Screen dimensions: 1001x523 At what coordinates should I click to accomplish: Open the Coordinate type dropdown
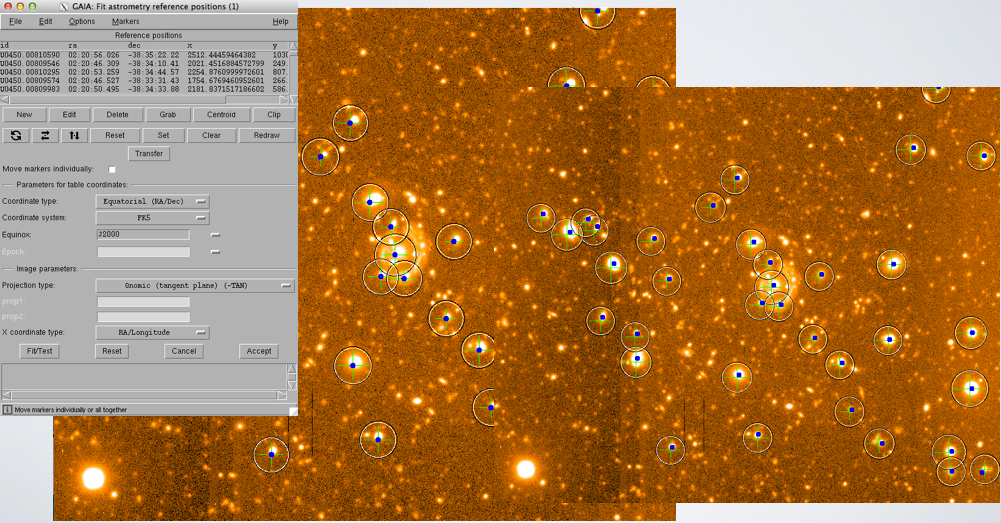152,201
